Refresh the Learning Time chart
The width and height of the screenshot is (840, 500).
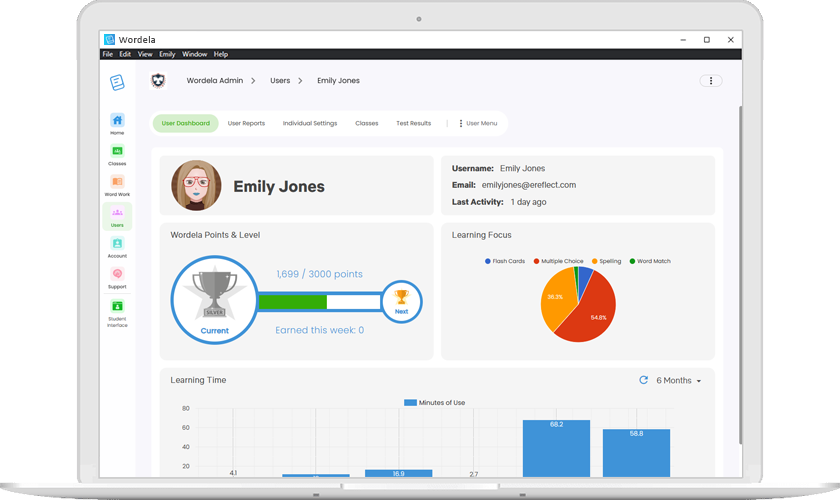click(643, 380)
